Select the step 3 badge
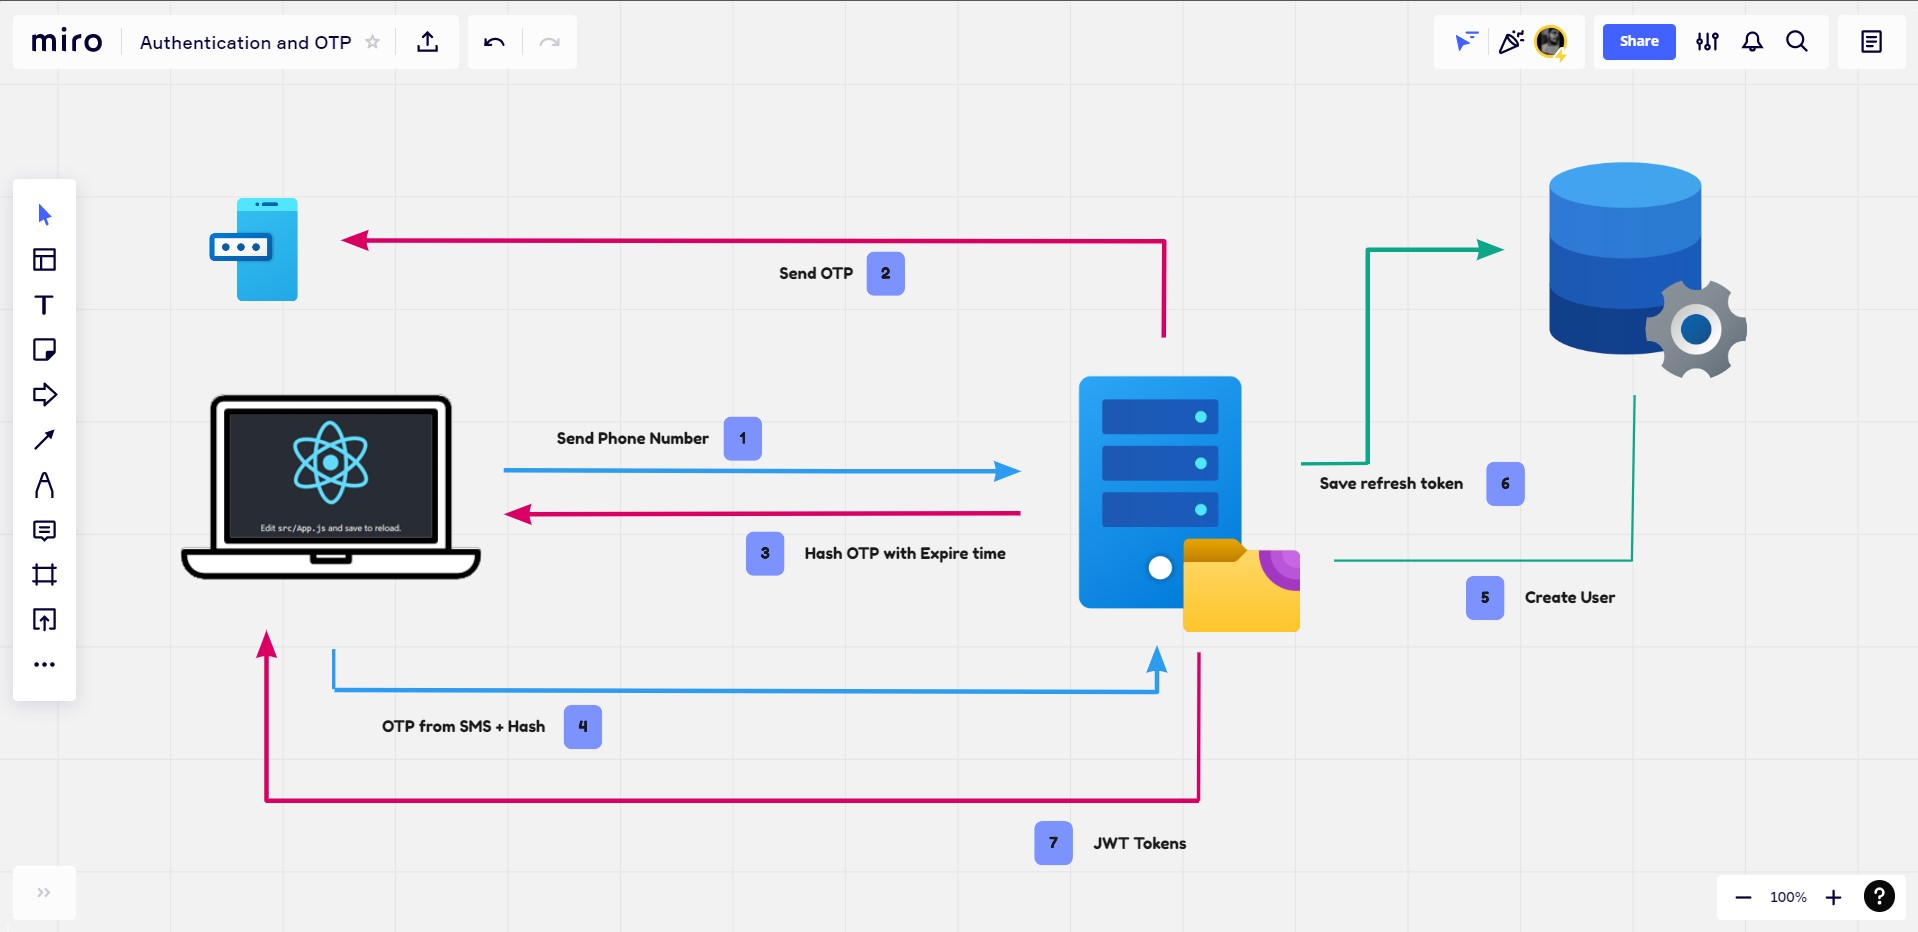Viewport: 1918px width, 932px height. [x=765, y=553]
